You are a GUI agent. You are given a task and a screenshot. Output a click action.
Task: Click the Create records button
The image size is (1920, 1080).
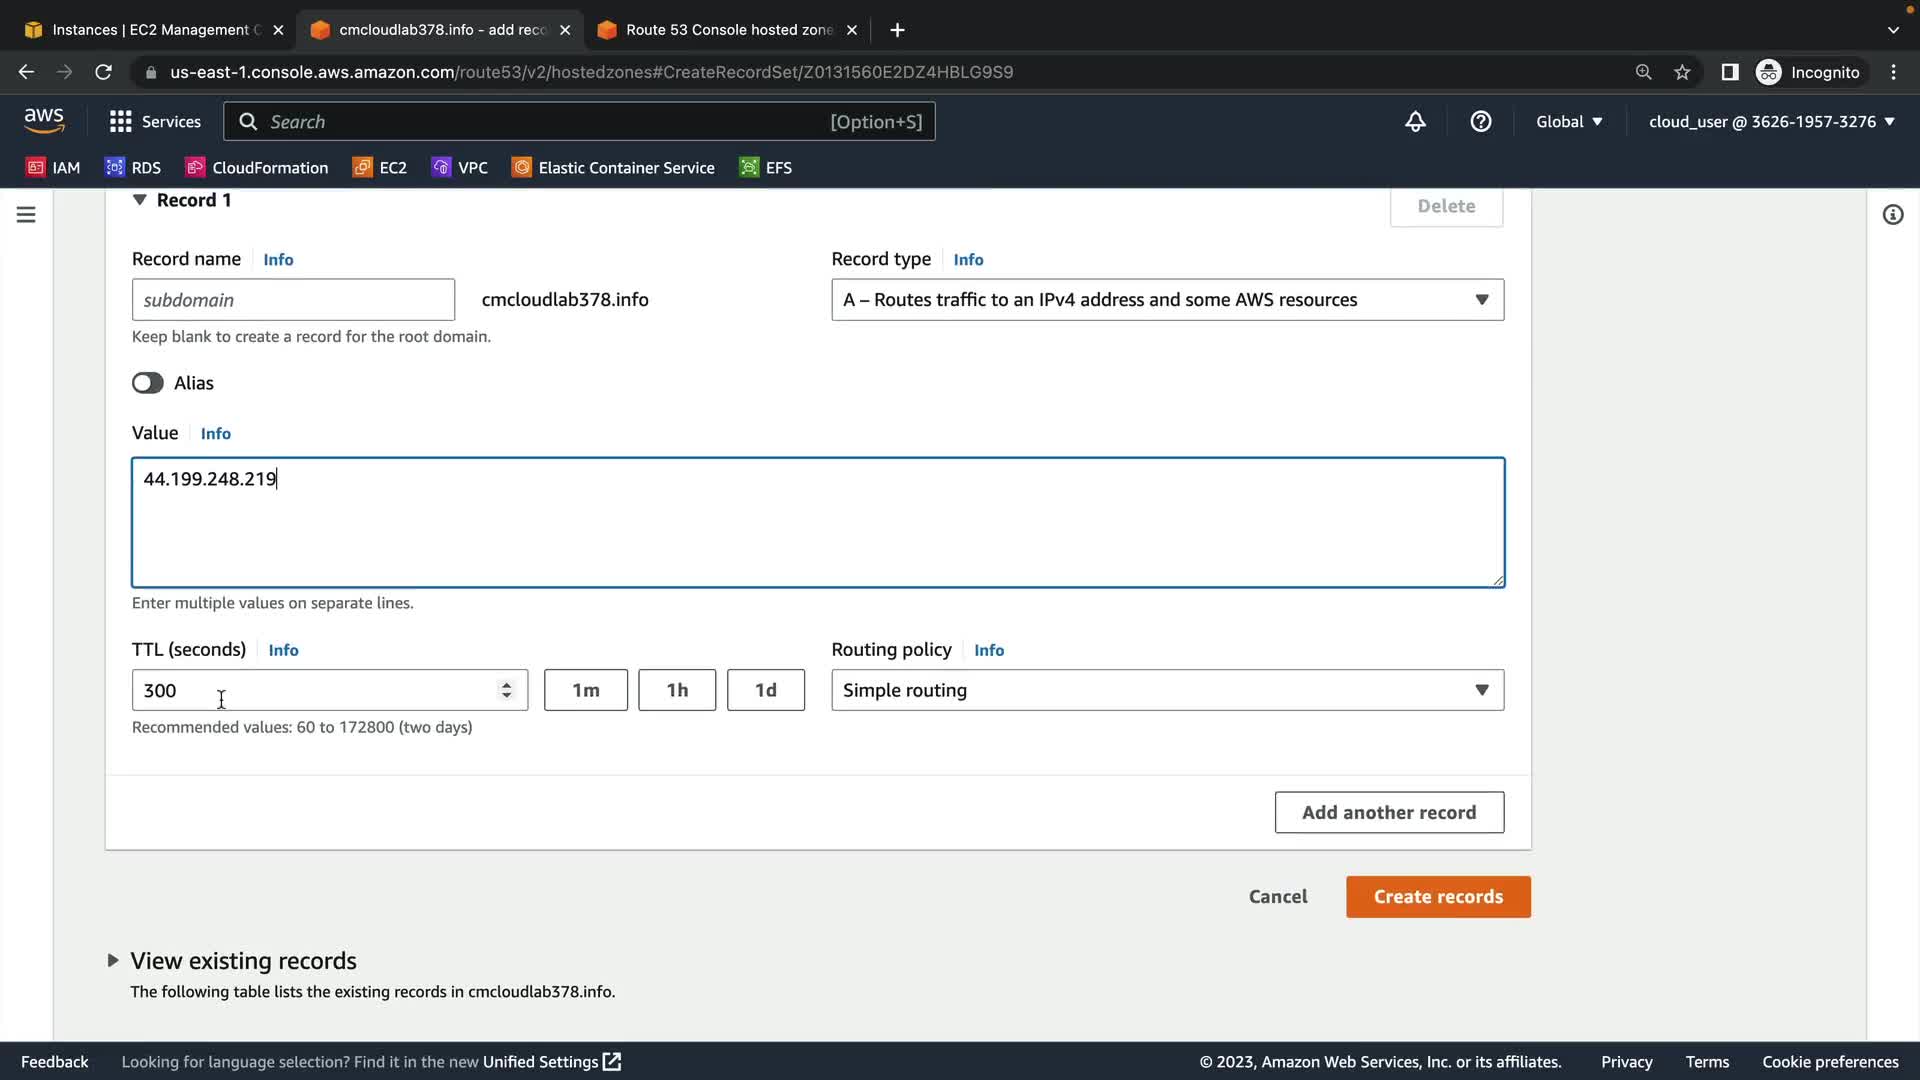pyautogui.click(x=1437, y=897)
